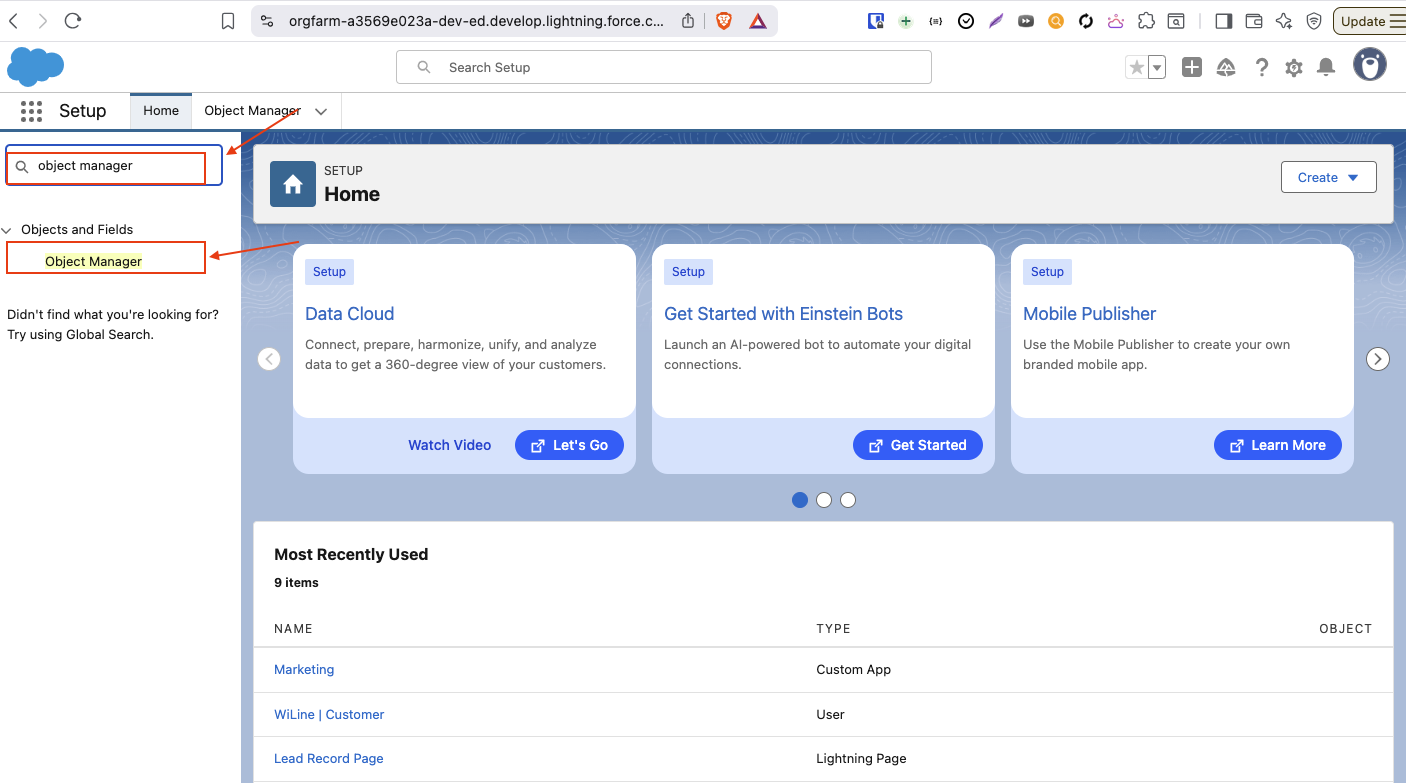The image size is (1406, 783).
Task: Click the Get Started button for Einstein Bots
Action: (917, 445)
